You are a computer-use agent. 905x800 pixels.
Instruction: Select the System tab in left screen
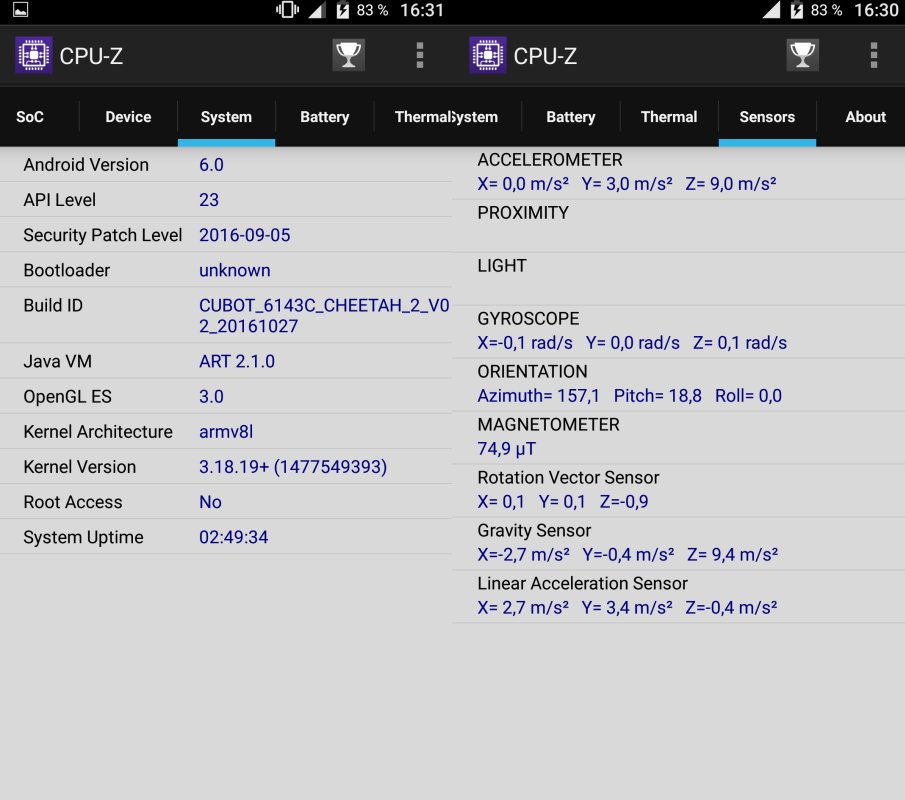[226, 117]
